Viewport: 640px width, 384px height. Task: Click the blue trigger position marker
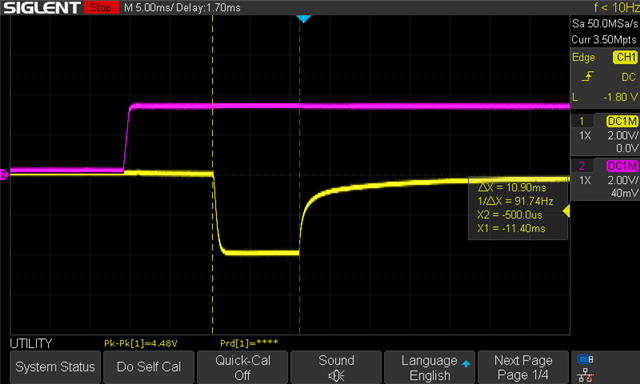click(303, 19)
